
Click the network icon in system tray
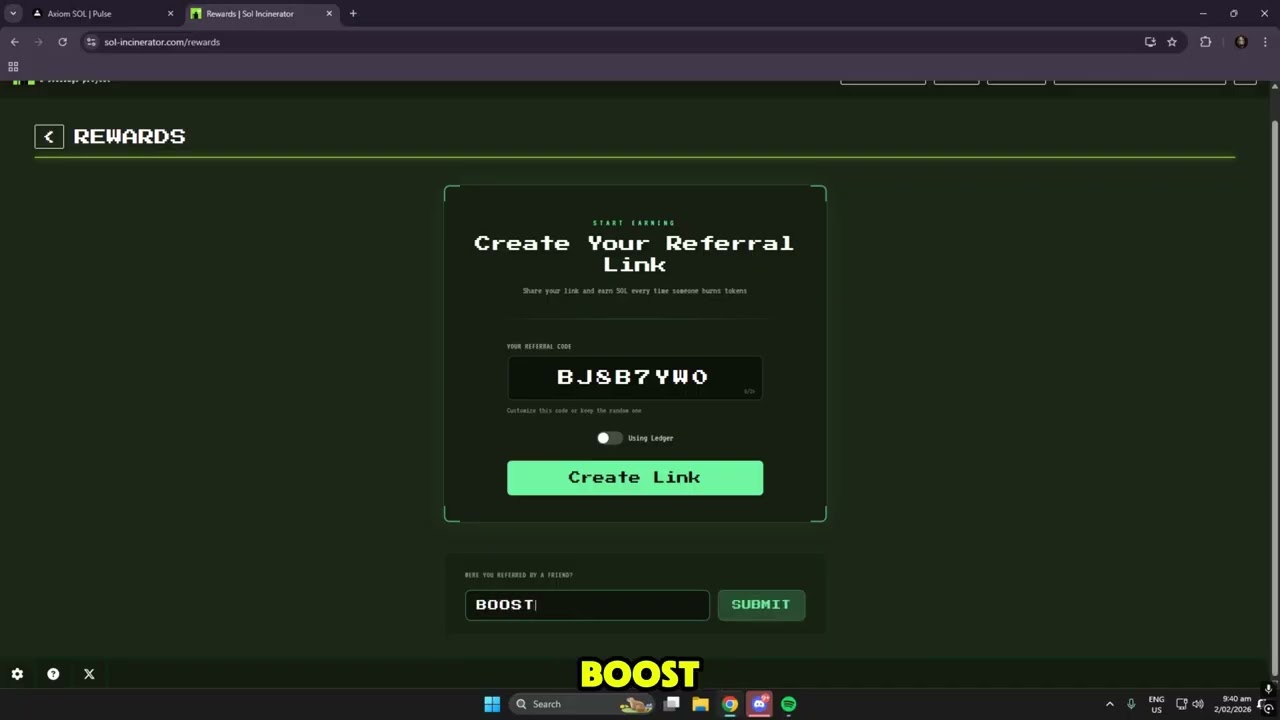[x=1181, y=704]
